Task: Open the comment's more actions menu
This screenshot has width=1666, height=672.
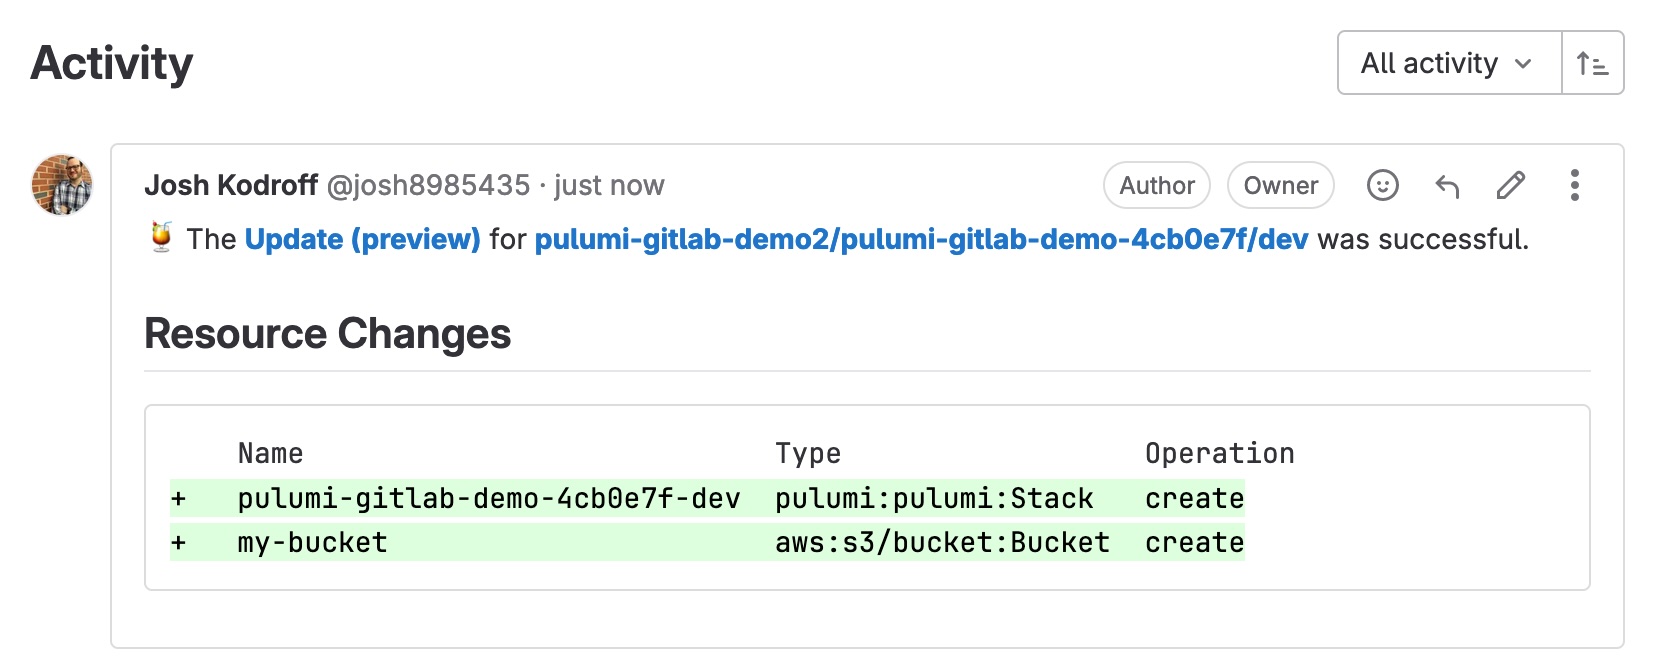Action: [x=1575, y=185]
